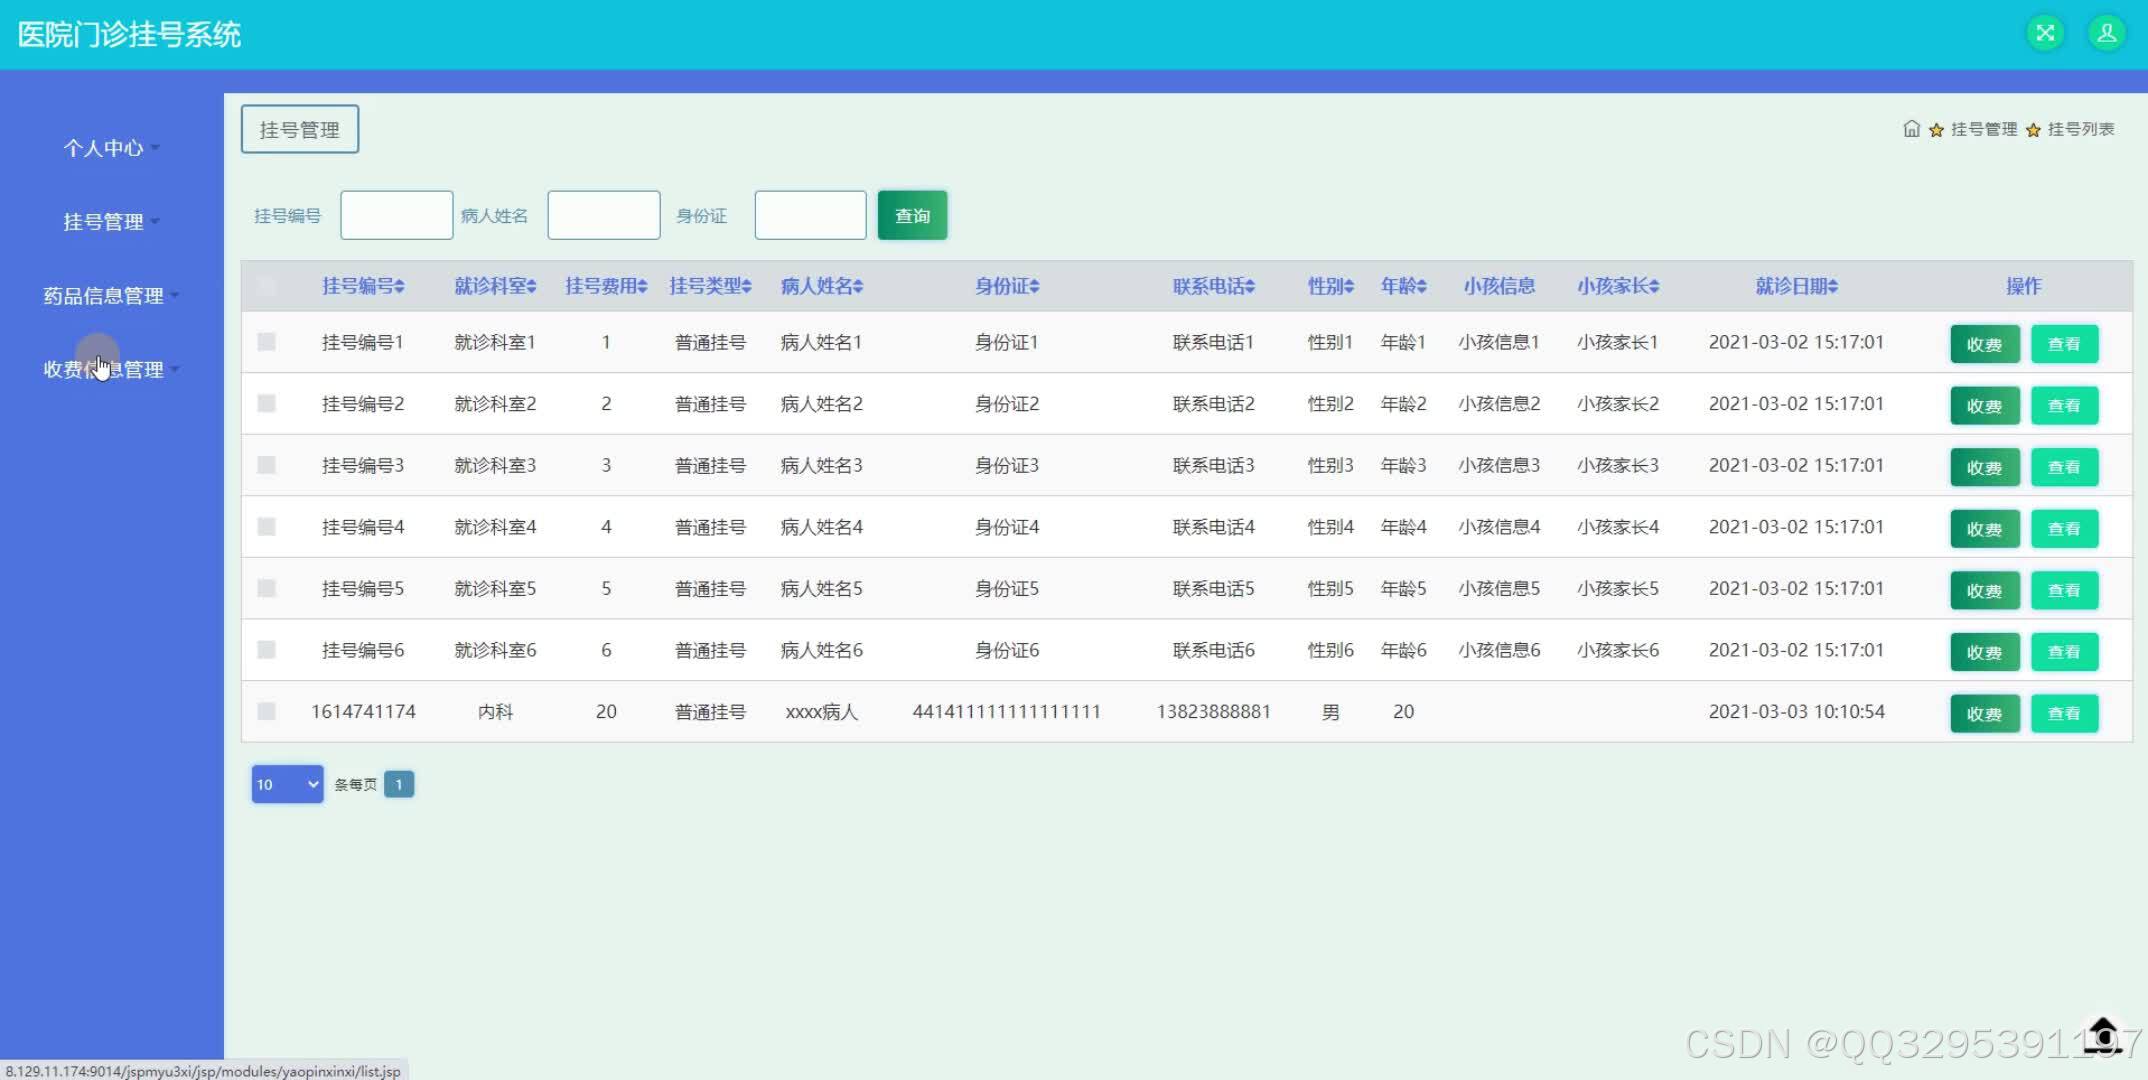Click 收费 for 挂号编号4 row
This screenshot has width=2148, height=1080.
(x=1985, y=529)
